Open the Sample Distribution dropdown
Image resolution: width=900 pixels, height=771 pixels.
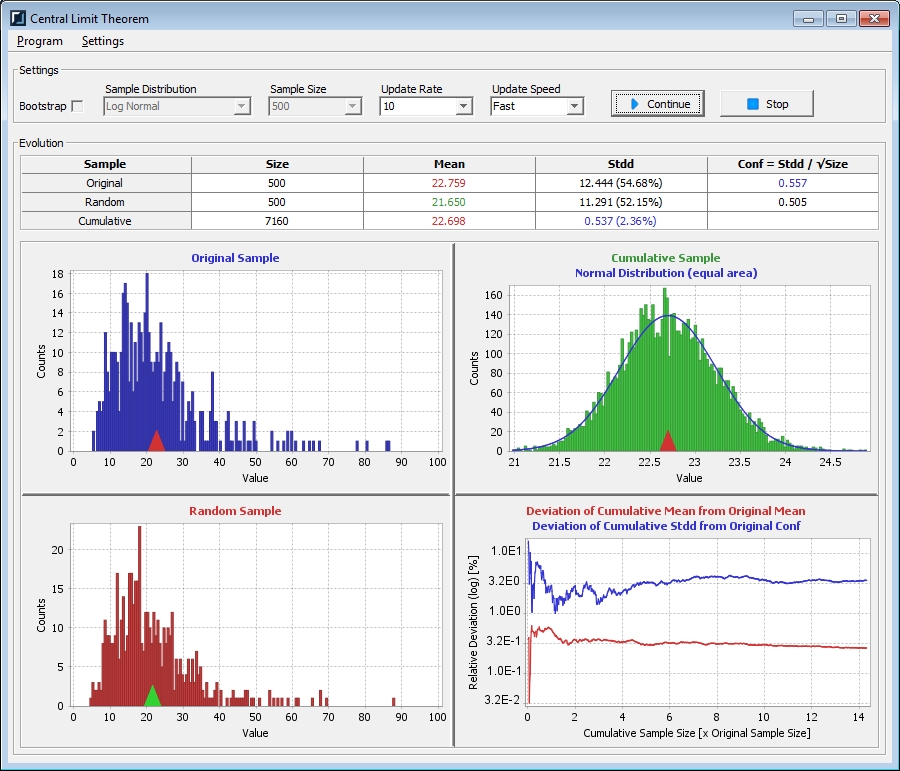click(177, 106)
